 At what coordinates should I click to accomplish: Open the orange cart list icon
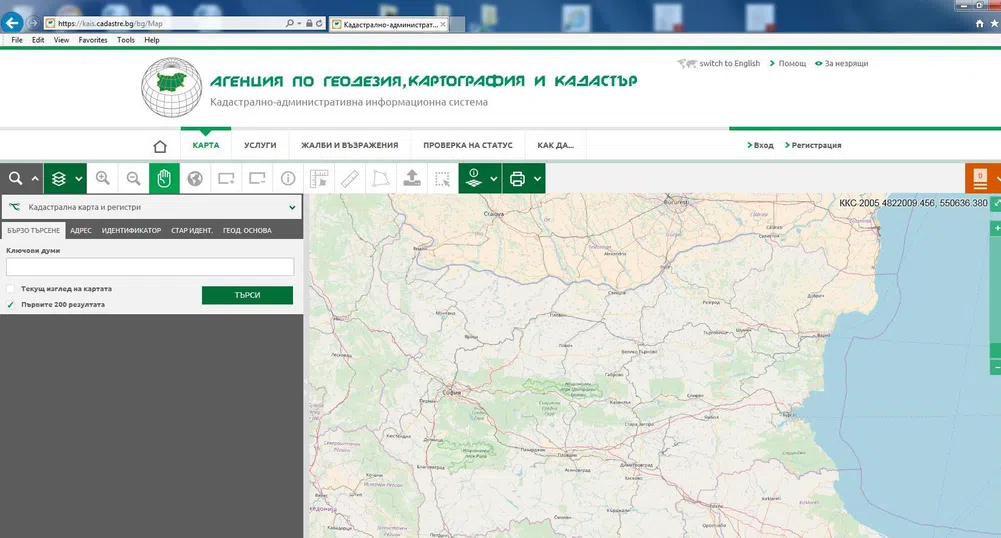pyautogui.click(x=980, y=179)
